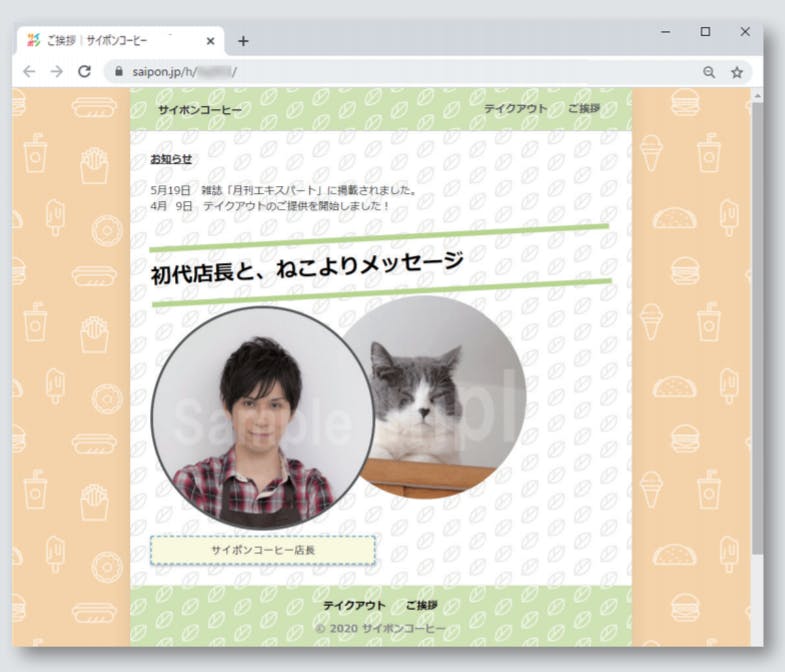Image resolution: width=785 pixels, height=672 pixels.
Task: Click the tab favicon icon
Action: pos(34,41)
